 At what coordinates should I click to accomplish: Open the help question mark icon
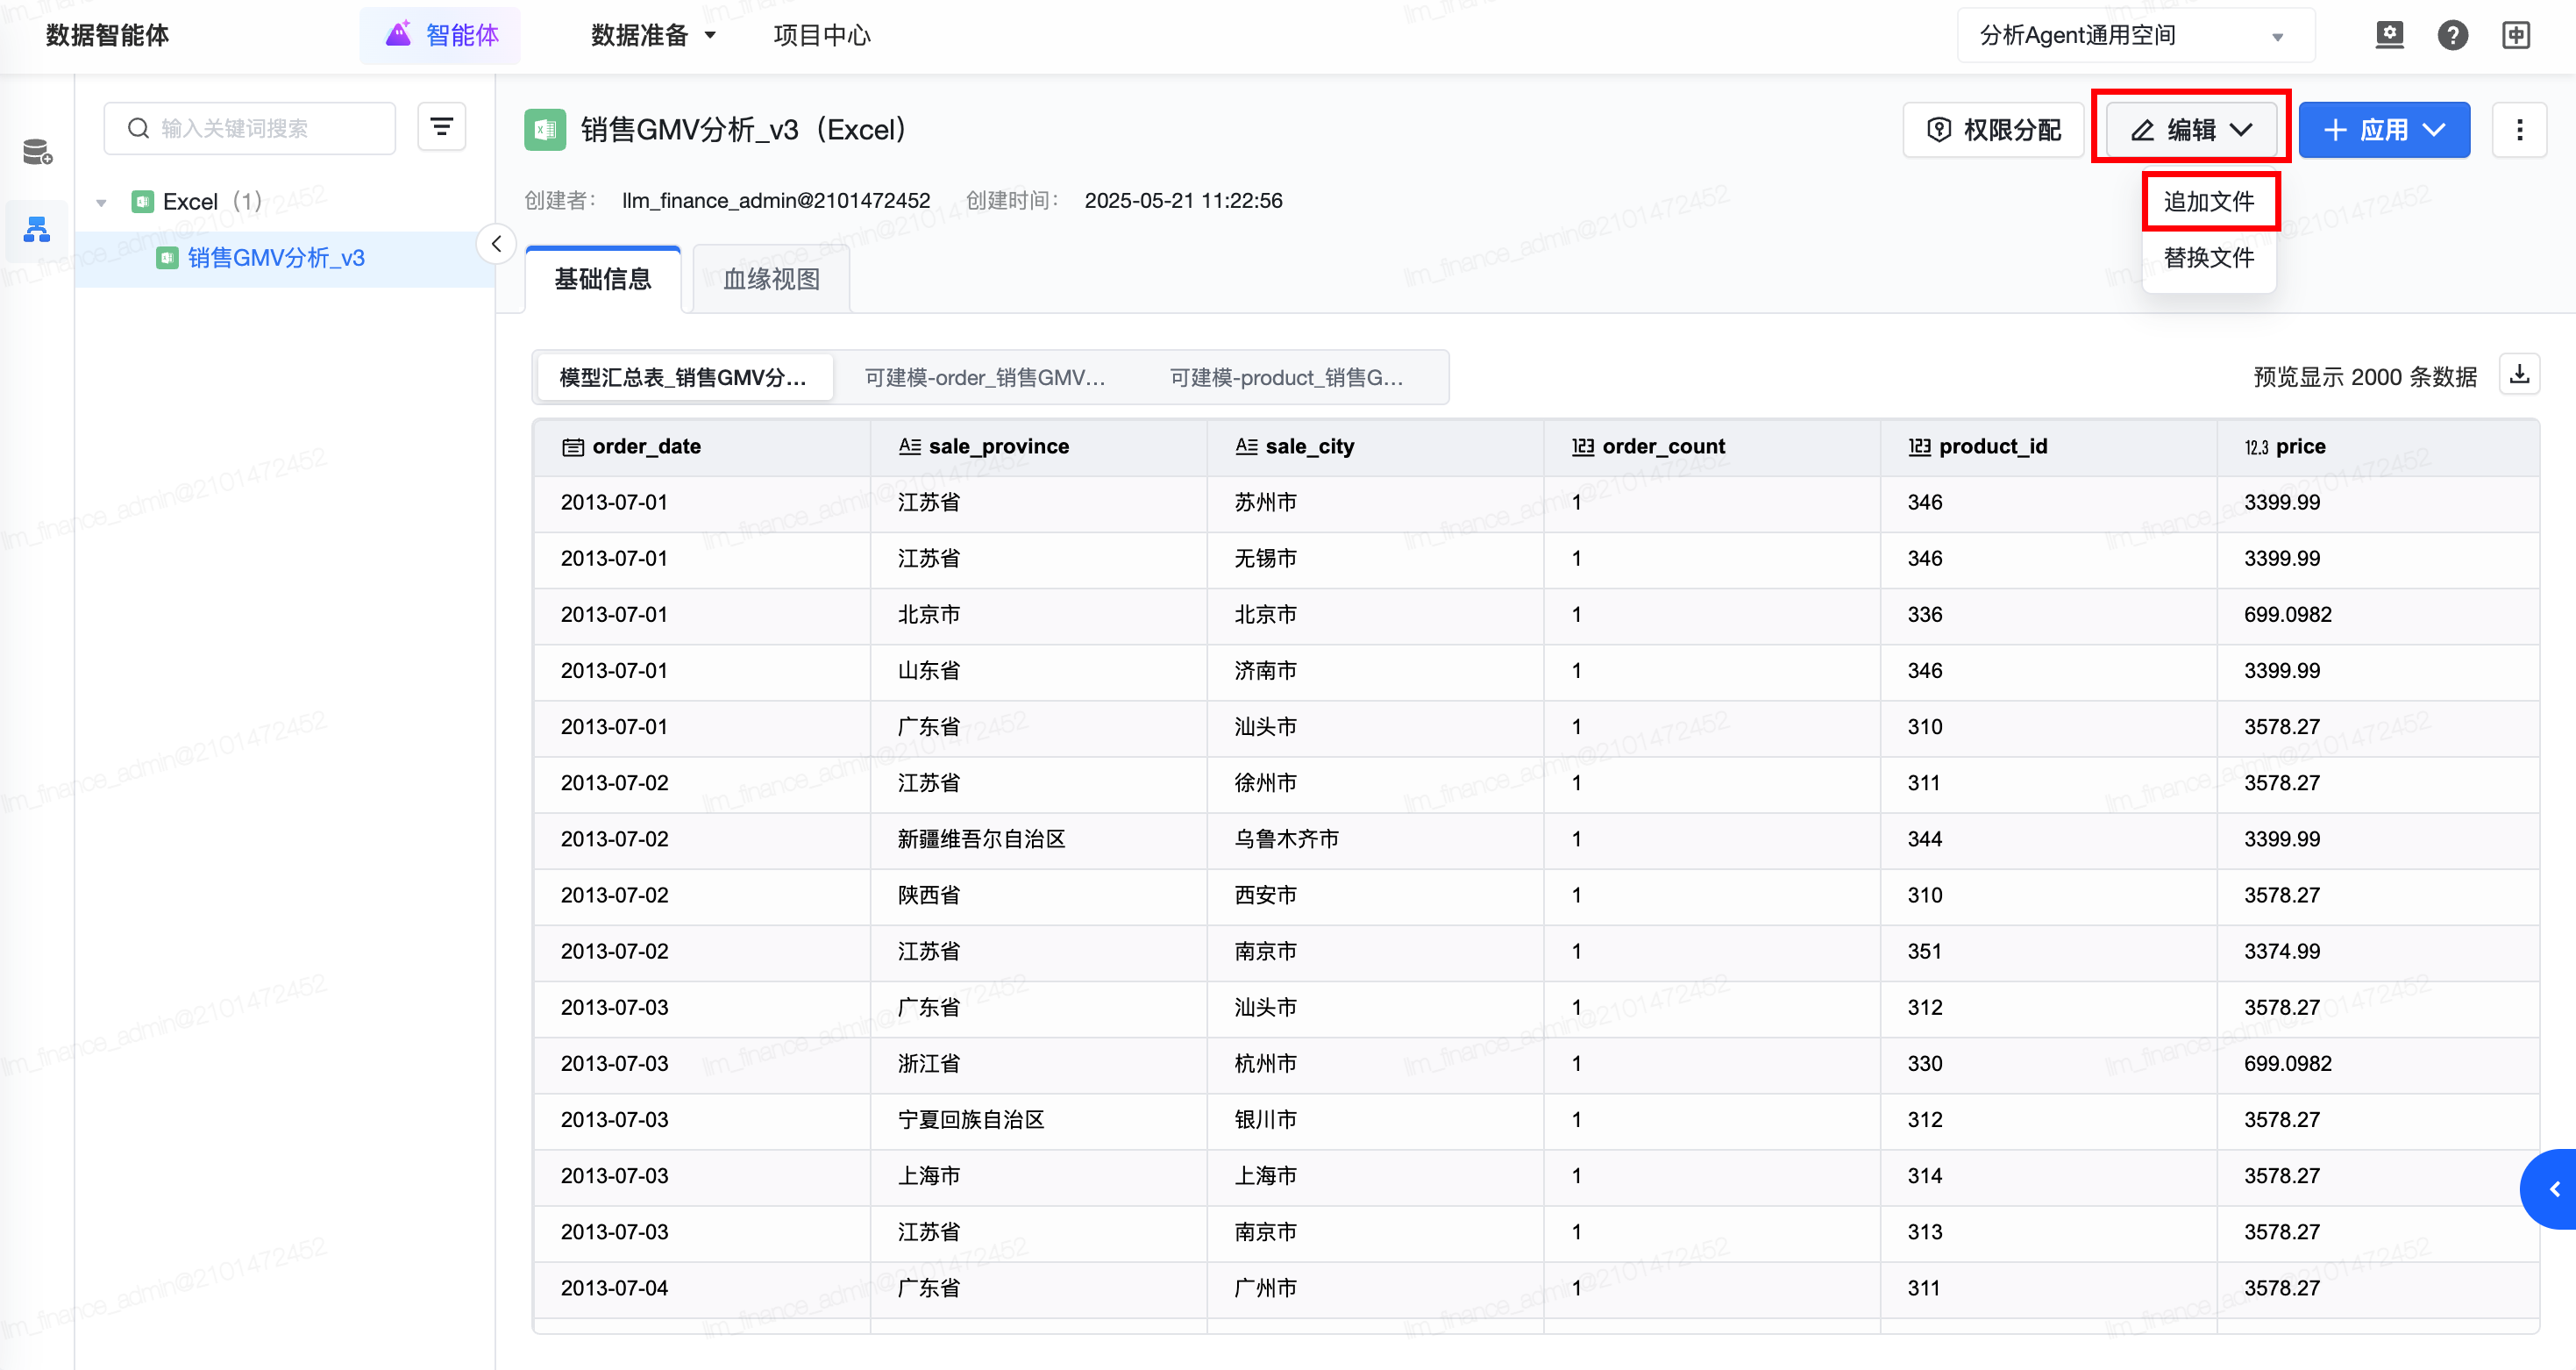[x=2452, y=36]
